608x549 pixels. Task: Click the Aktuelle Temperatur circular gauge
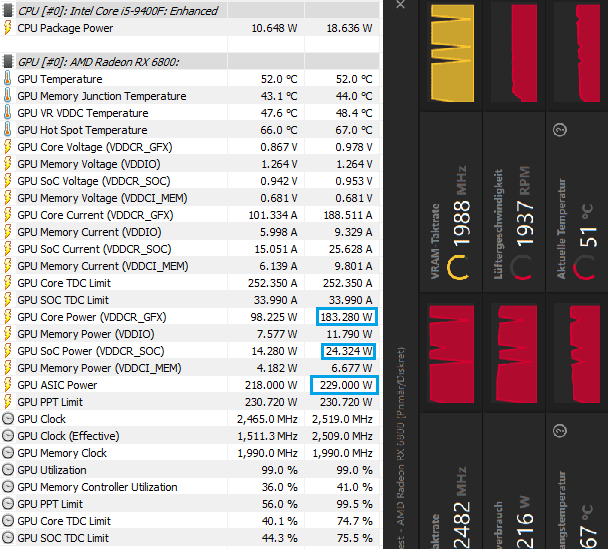(584, 267)
